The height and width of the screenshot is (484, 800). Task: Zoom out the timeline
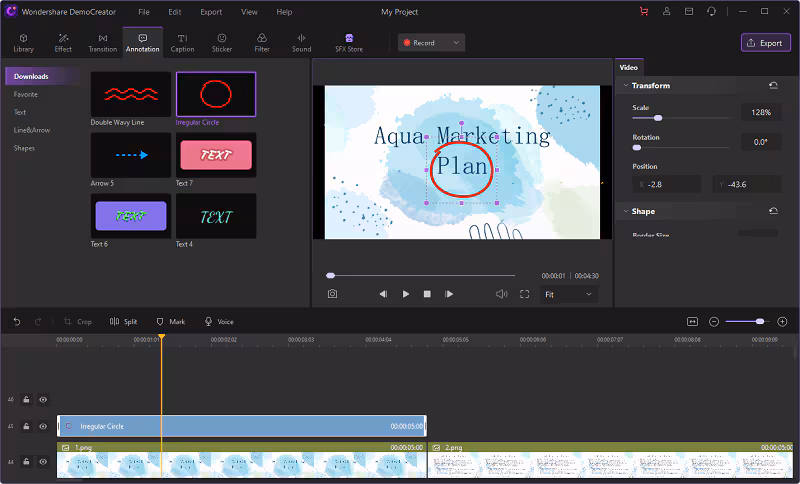(714, 321)
